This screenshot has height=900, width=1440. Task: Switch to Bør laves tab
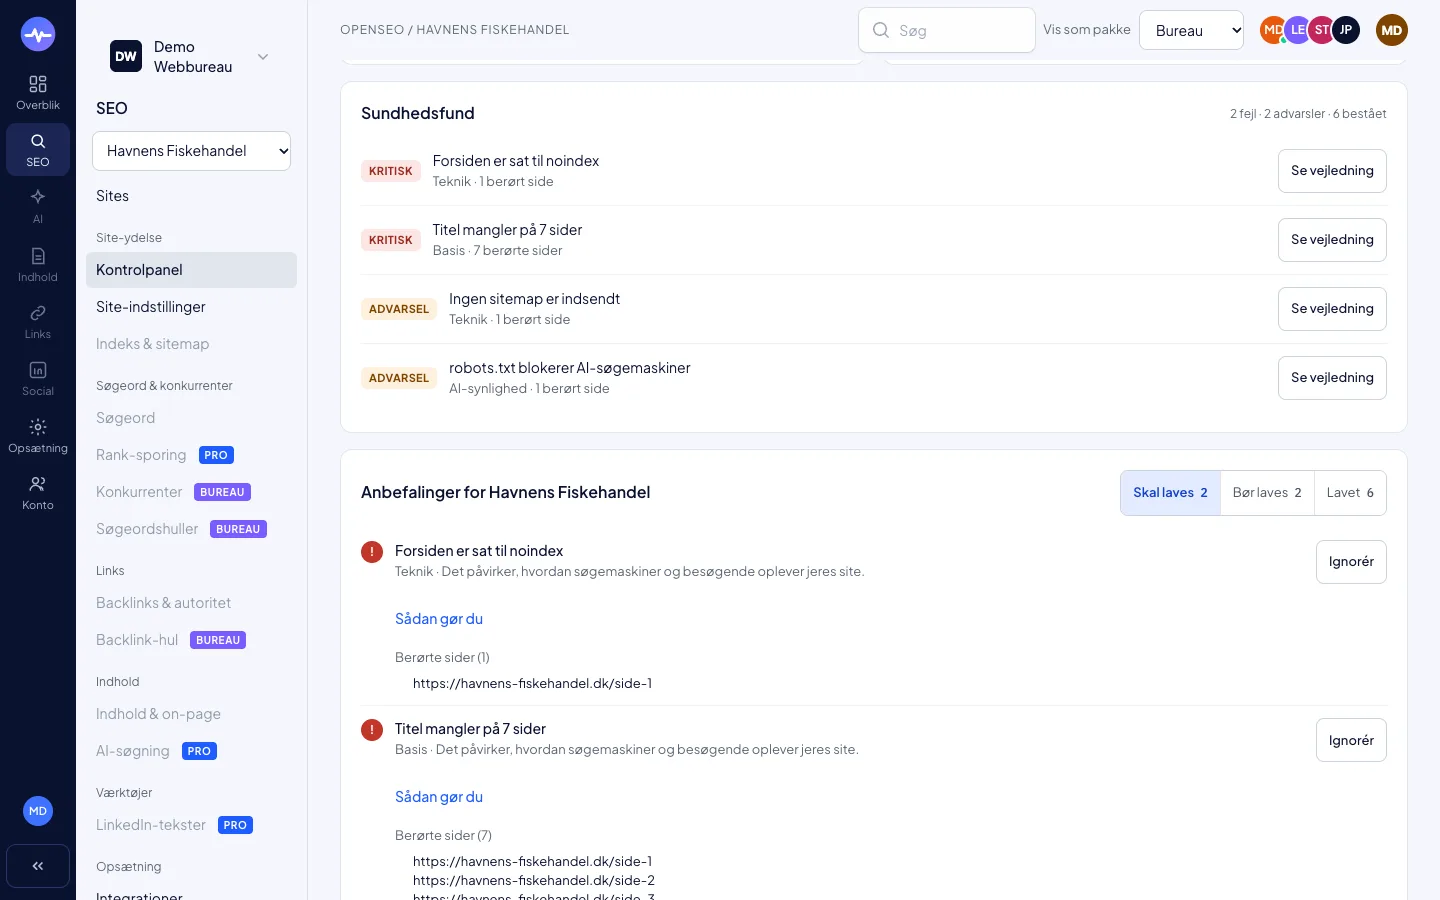tap(1267, 493)
